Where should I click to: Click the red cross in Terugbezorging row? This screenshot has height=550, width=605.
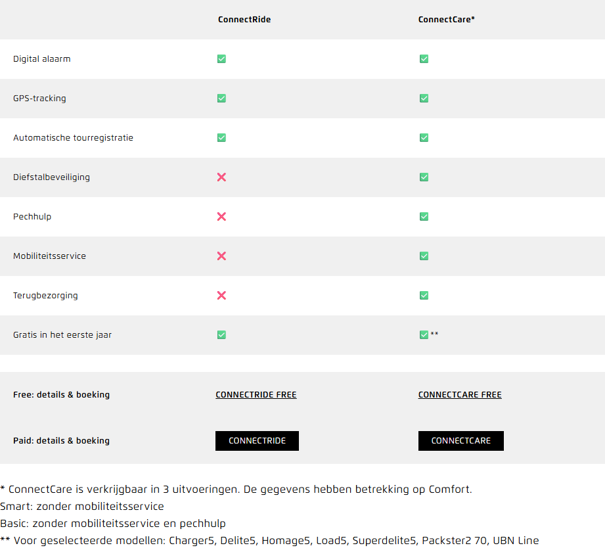221,295
